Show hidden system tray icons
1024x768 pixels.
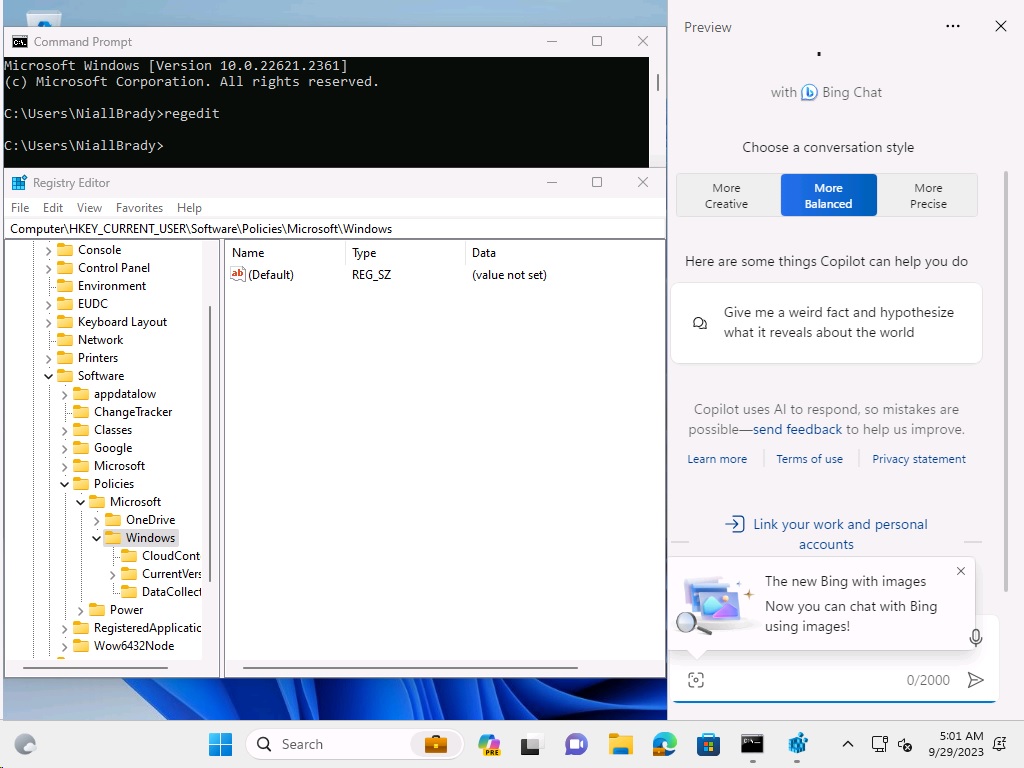point(847,744)
